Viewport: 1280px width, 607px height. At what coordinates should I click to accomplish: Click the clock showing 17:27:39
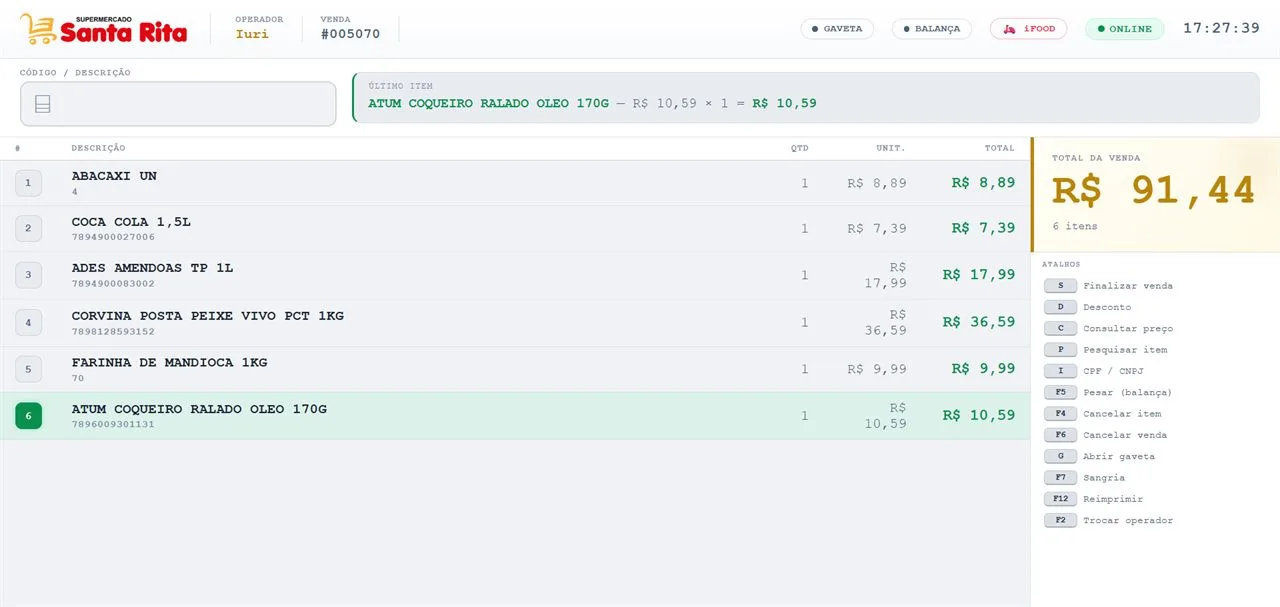pyautogui.click(x=1221, y=28)
